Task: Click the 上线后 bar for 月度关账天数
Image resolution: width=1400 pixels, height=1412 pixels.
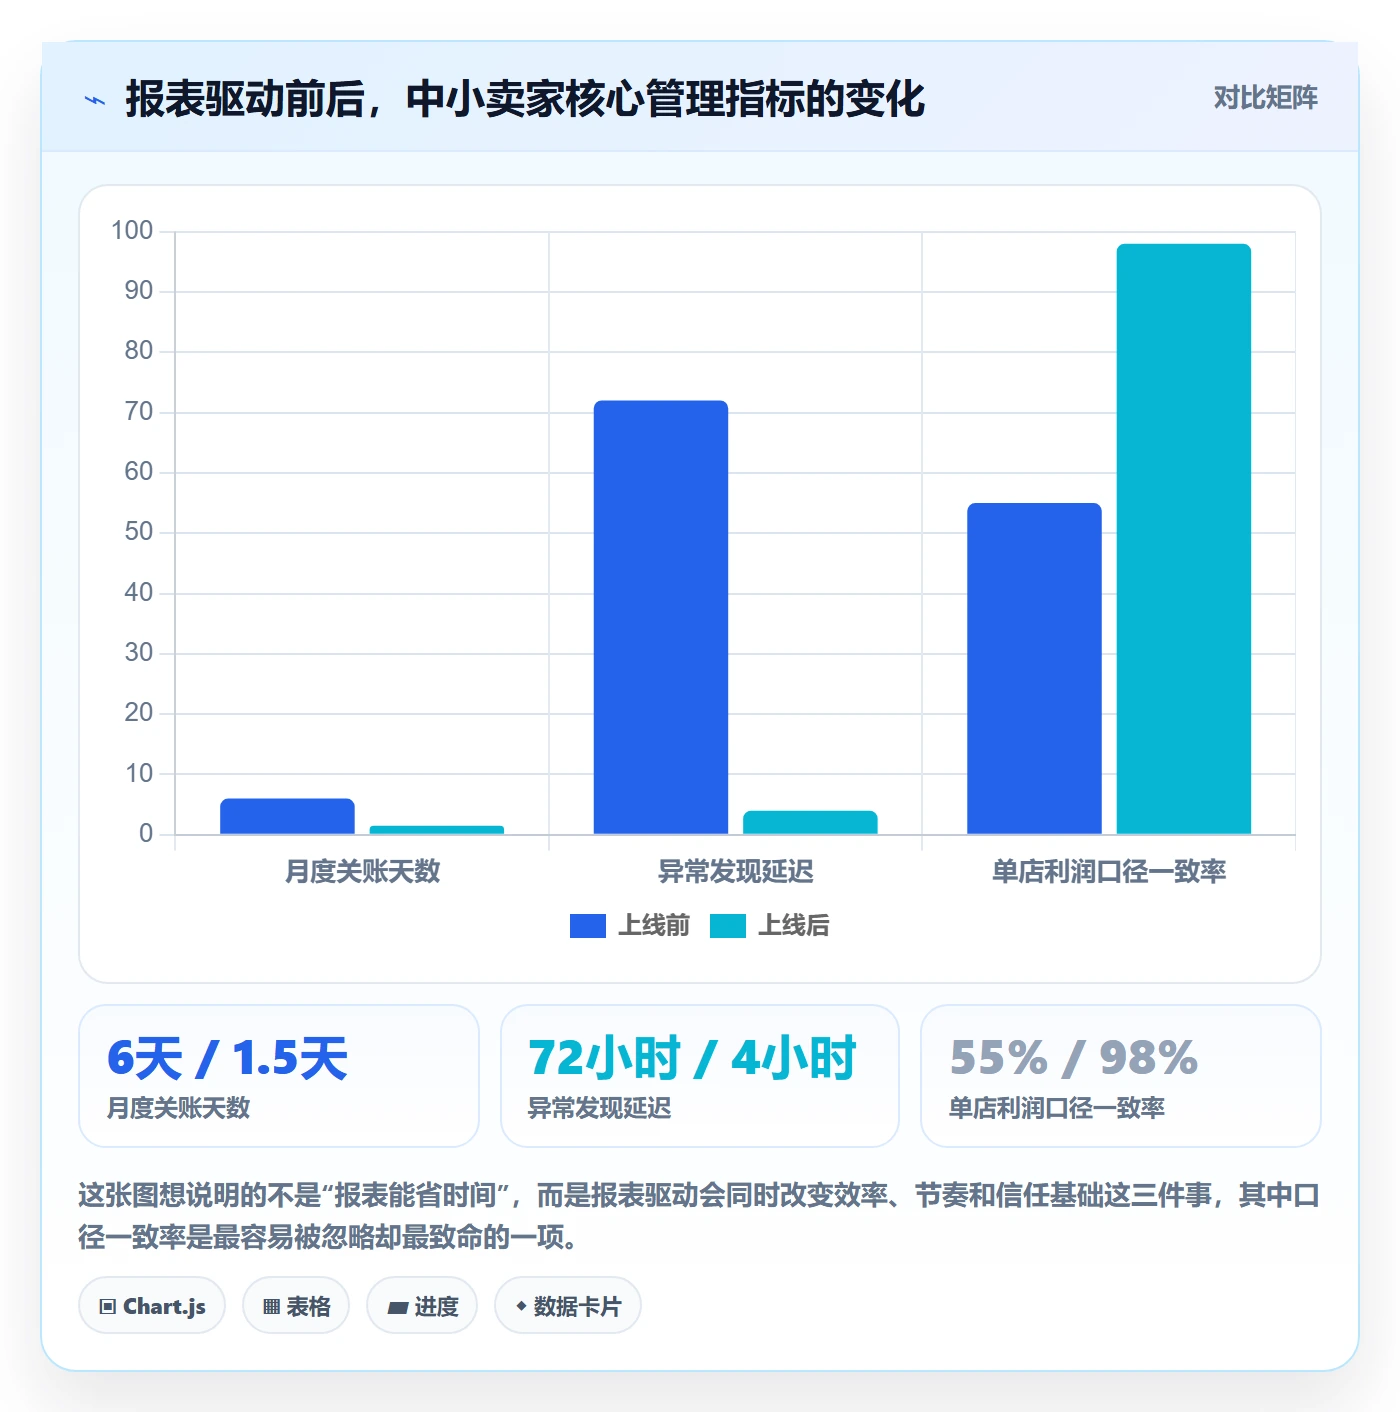Action: 437,830
